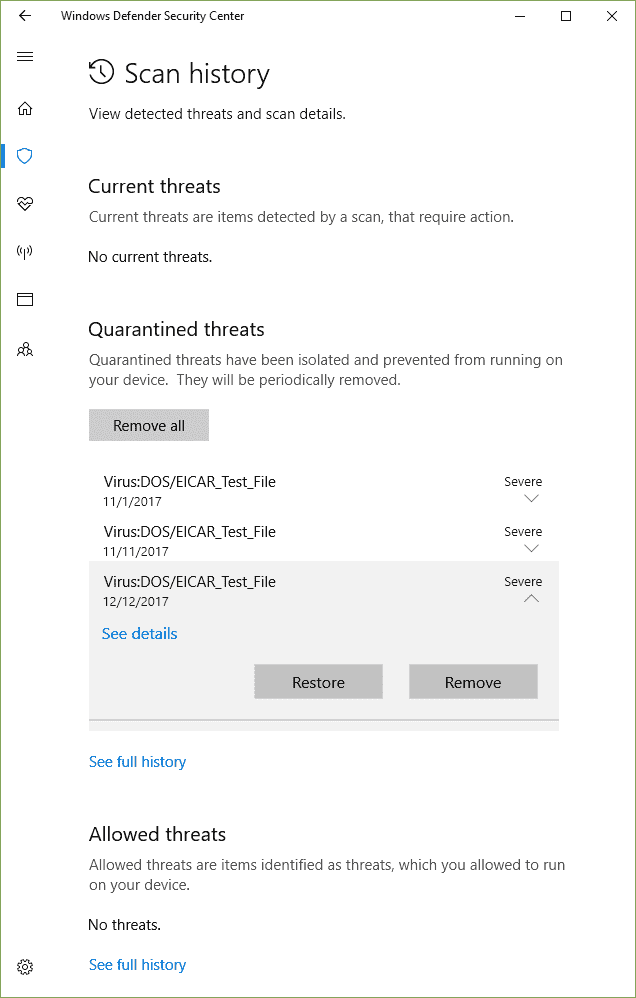636x998 pixels.
Task: Open the family options people icon
Action: (25, 349)
